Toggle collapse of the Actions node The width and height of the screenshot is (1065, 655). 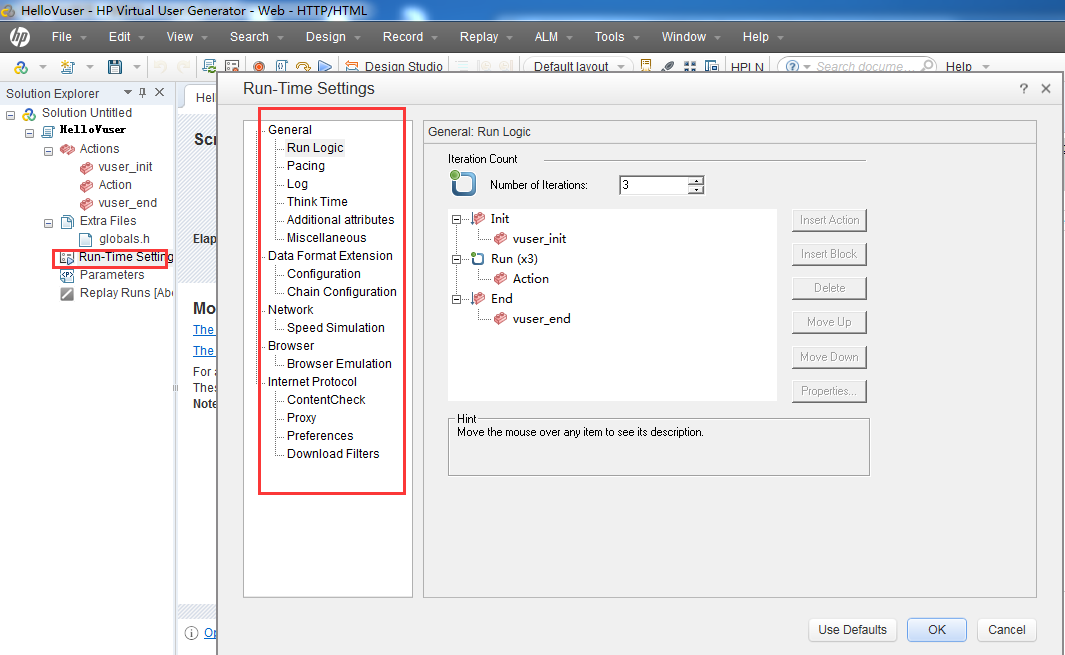47,148
